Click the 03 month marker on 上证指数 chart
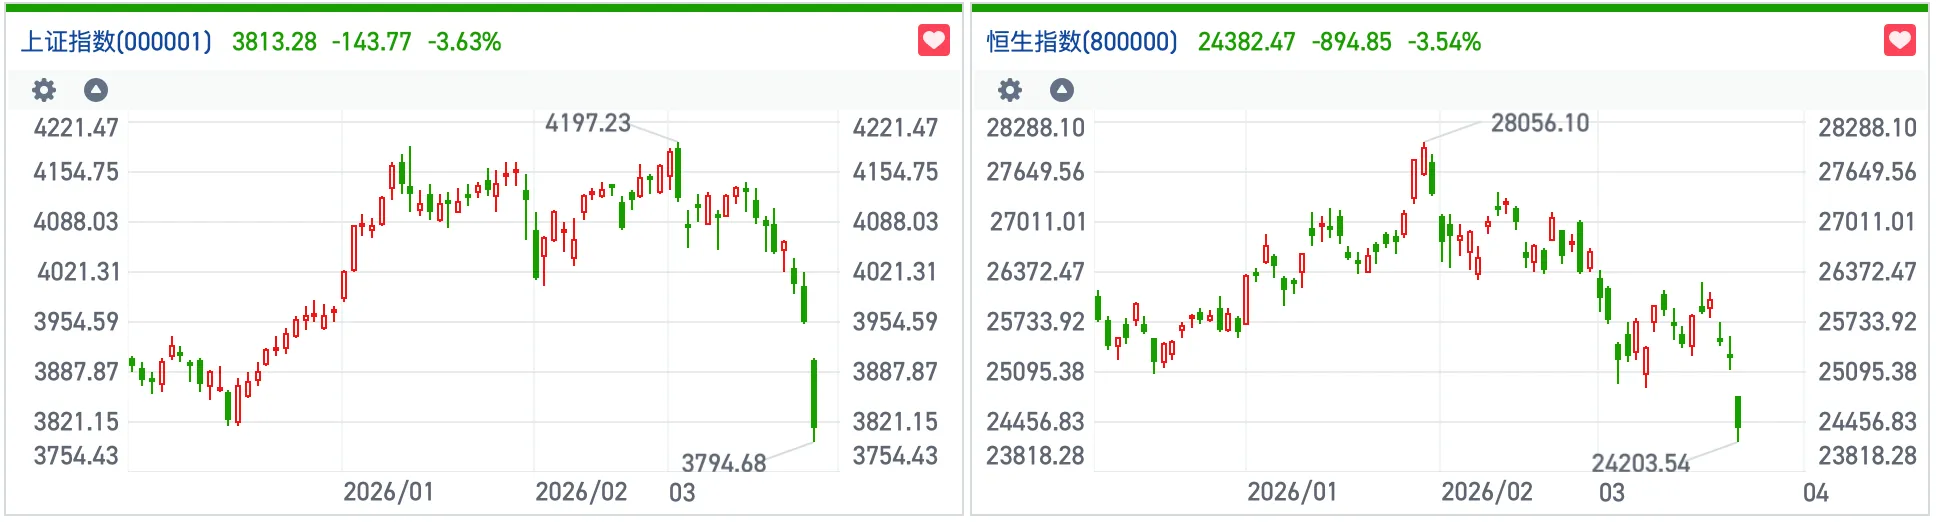The image size is (1936, 522). coord(682,492)
